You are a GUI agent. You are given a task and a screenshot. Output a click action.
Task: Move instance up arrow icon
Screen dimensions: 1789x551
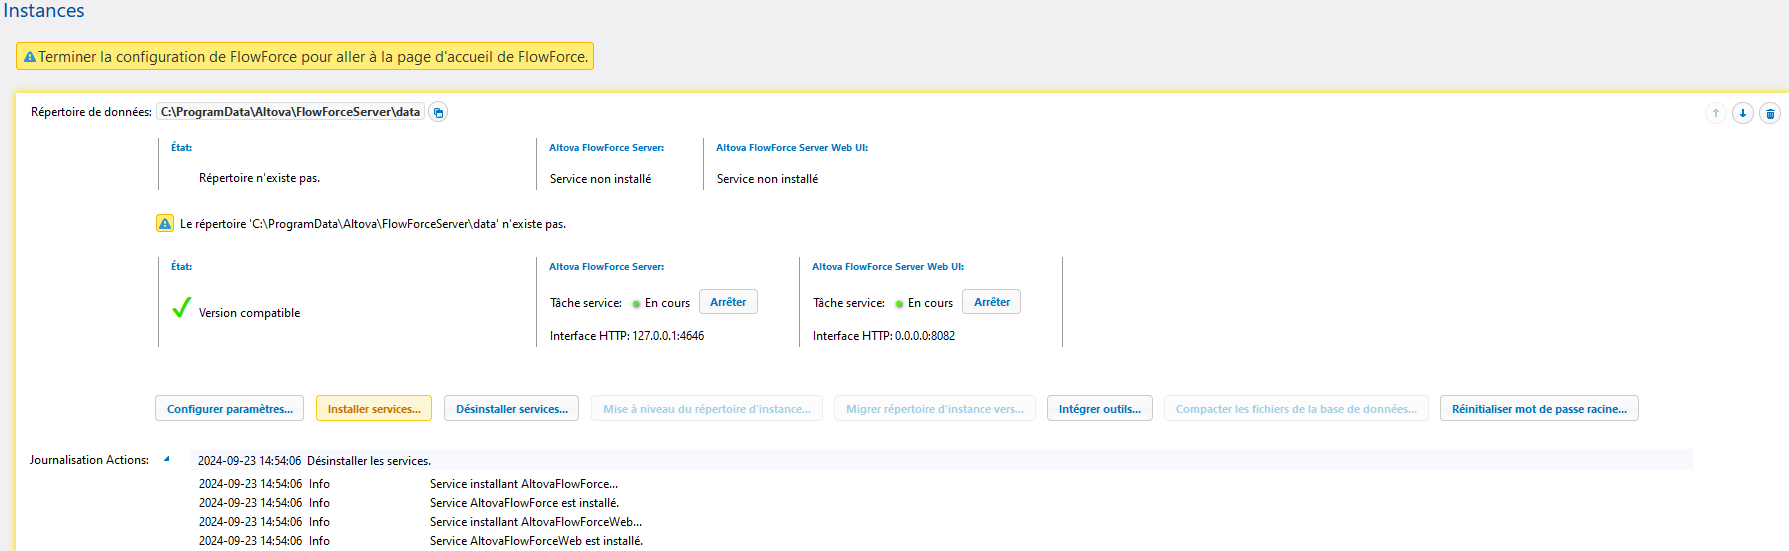[x=1716, y=113]
